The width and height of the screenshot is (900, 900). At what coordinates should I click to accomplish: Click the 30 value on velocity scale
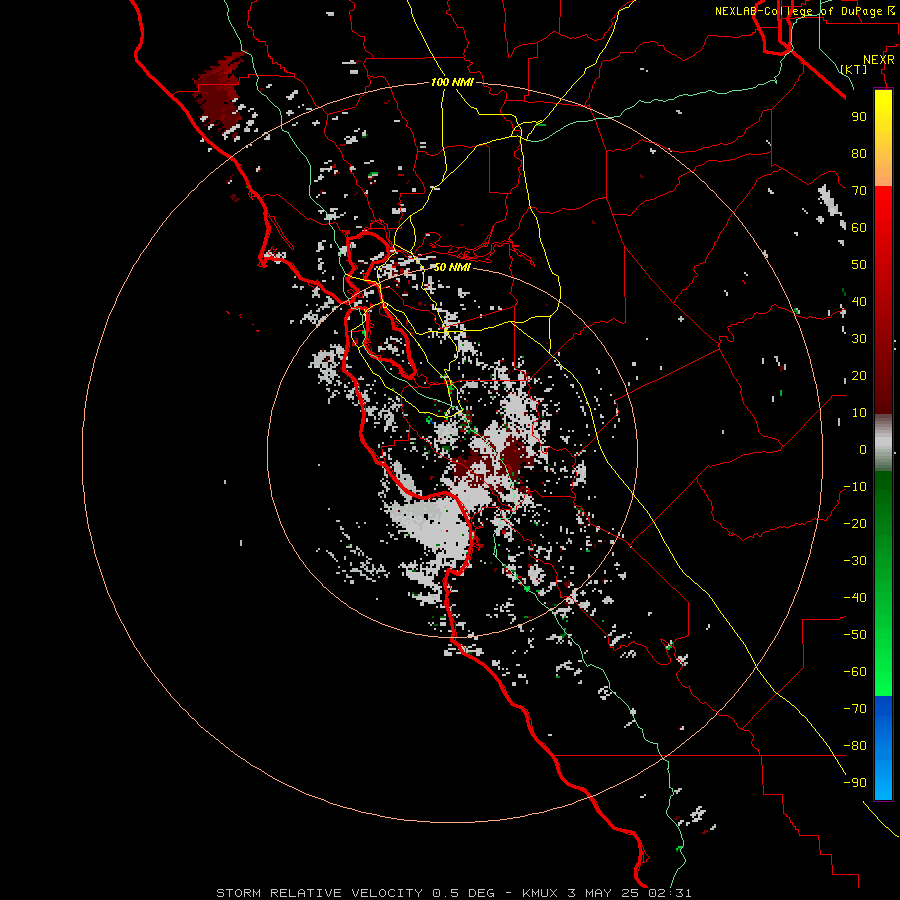(x=859, y=339)
